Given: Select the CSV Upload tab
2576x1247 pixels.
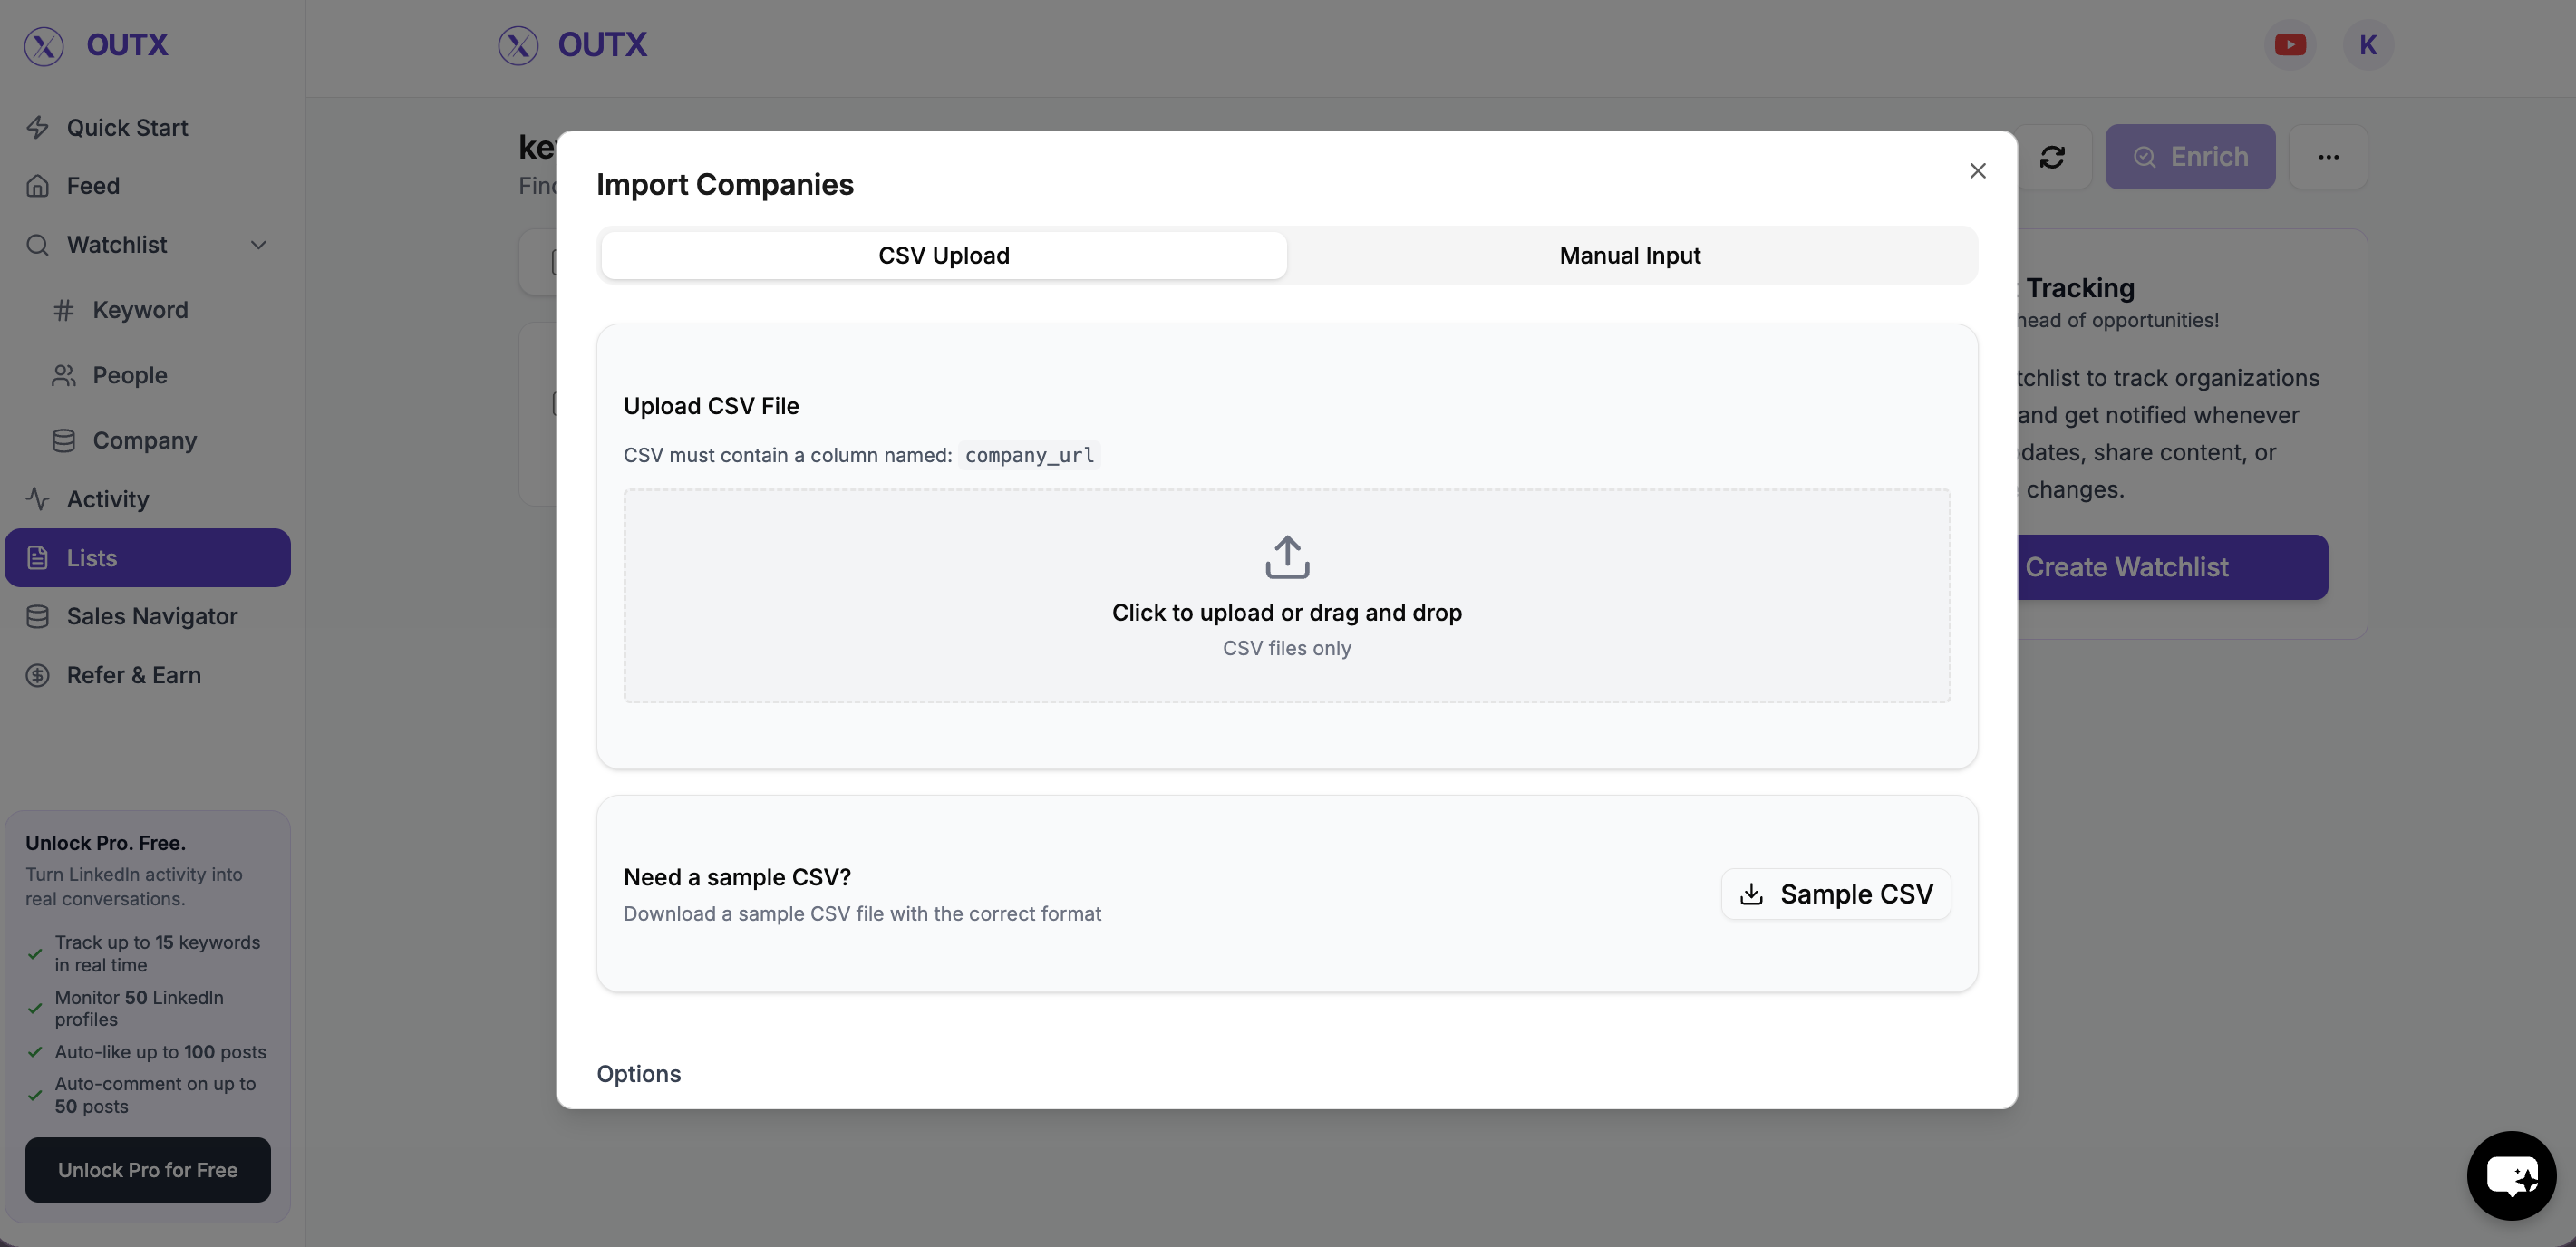Looking at the screenshot, I should (943, 256).
